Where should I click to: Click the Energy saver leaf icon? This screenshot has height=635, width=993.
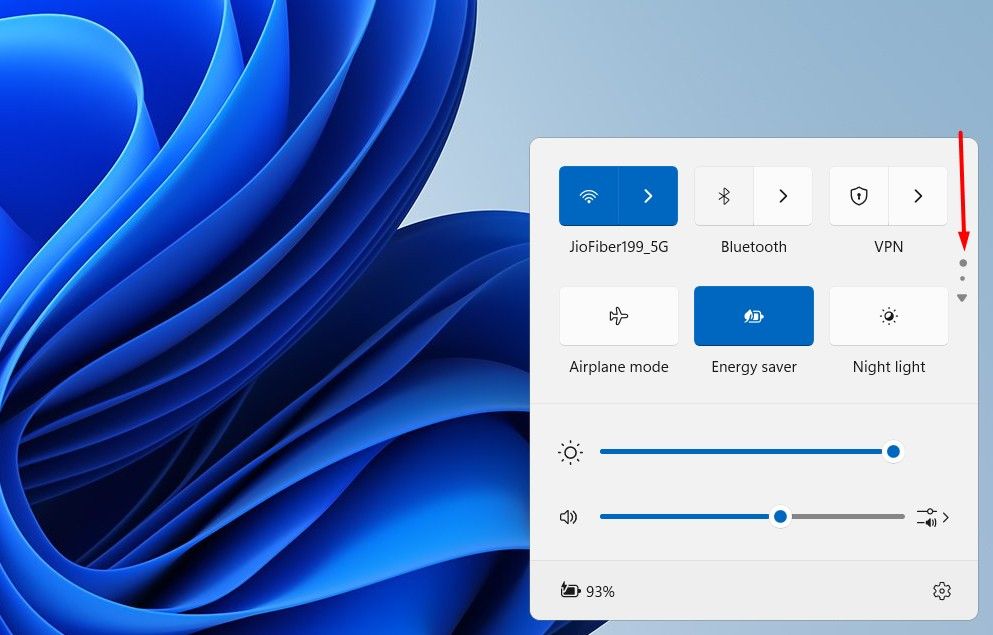coord(753,316)
